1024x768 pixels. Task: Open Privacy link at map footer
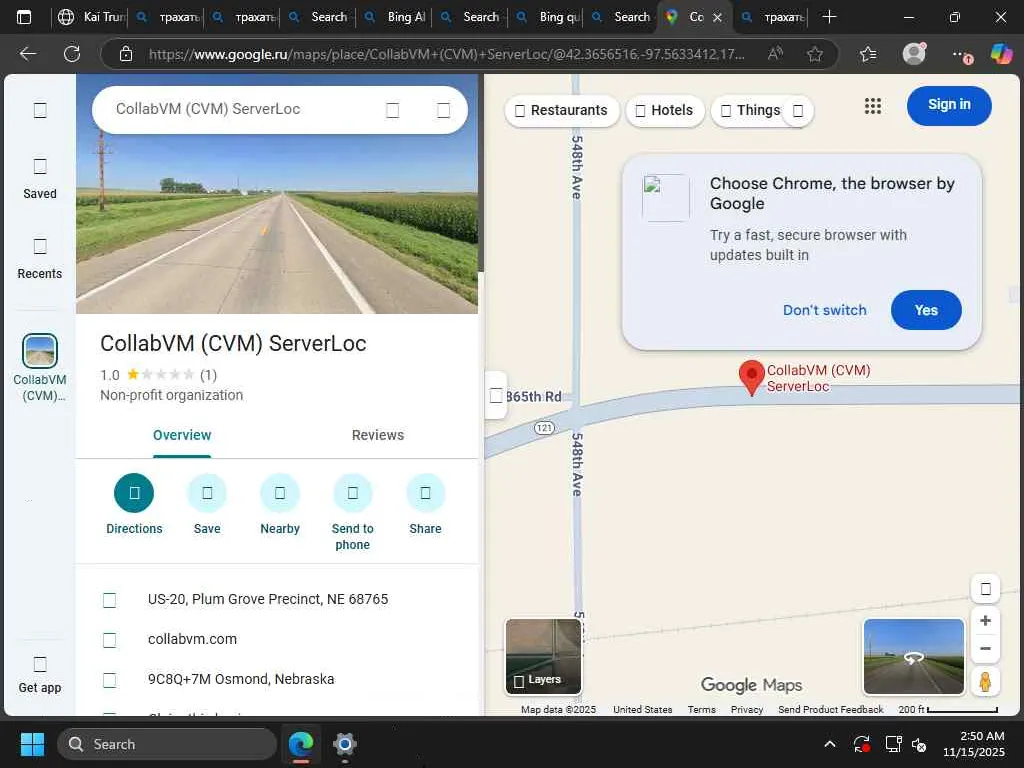click(x=746, y=709)
